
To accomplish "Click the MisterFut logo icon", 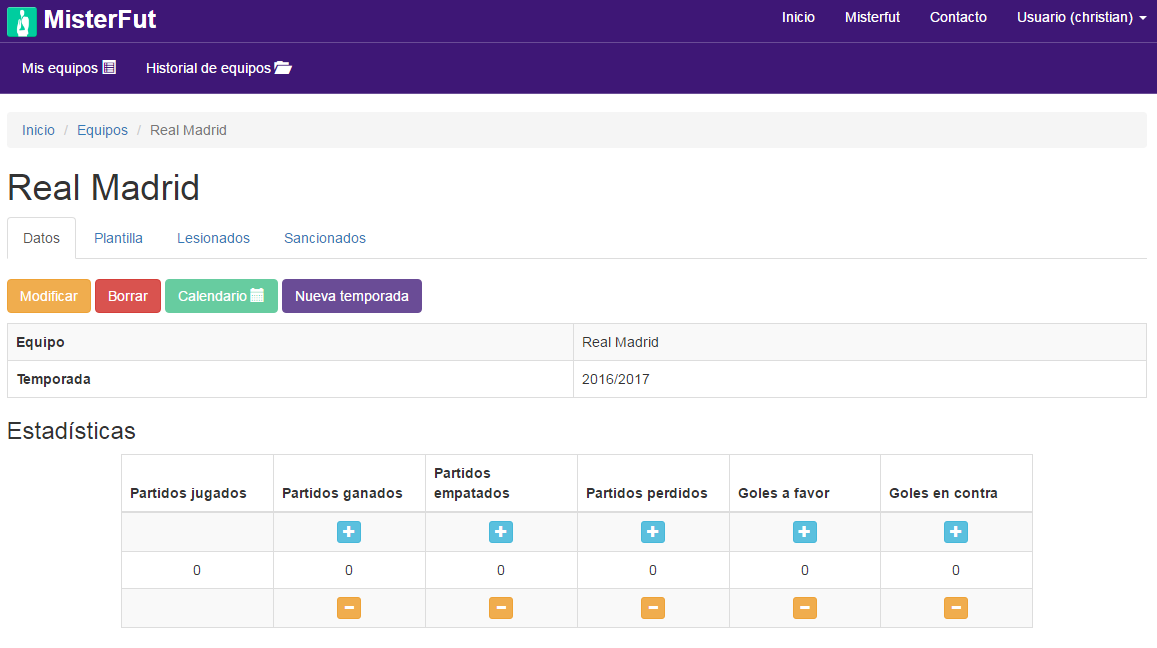I will pos(22,21).
